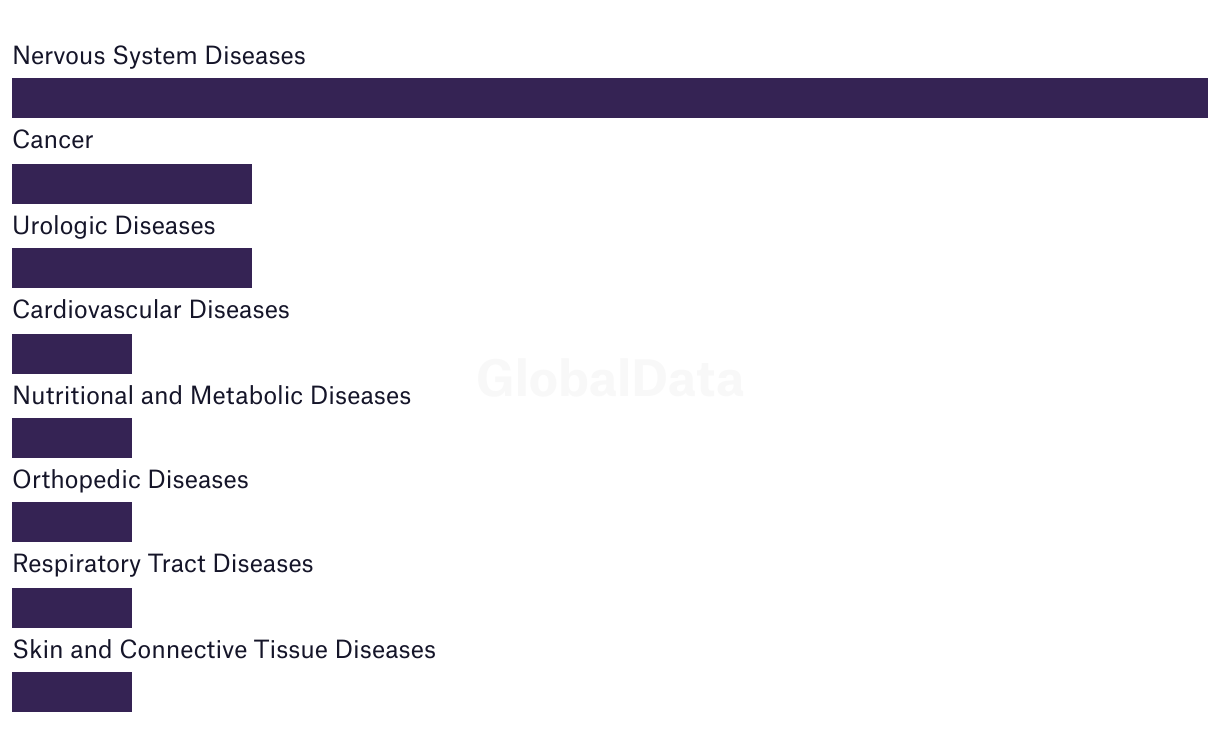
Task: Select the Orthopedic Diseases bar
Action: (72, 522)
